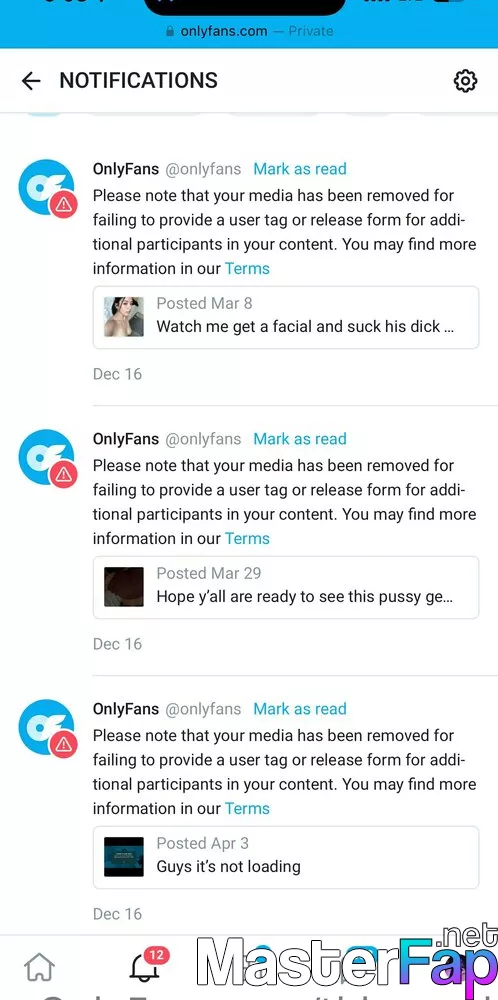498x1000 pixels.
Task: Mark the Mar 8 post notification as read
Action: coord(300,169)
